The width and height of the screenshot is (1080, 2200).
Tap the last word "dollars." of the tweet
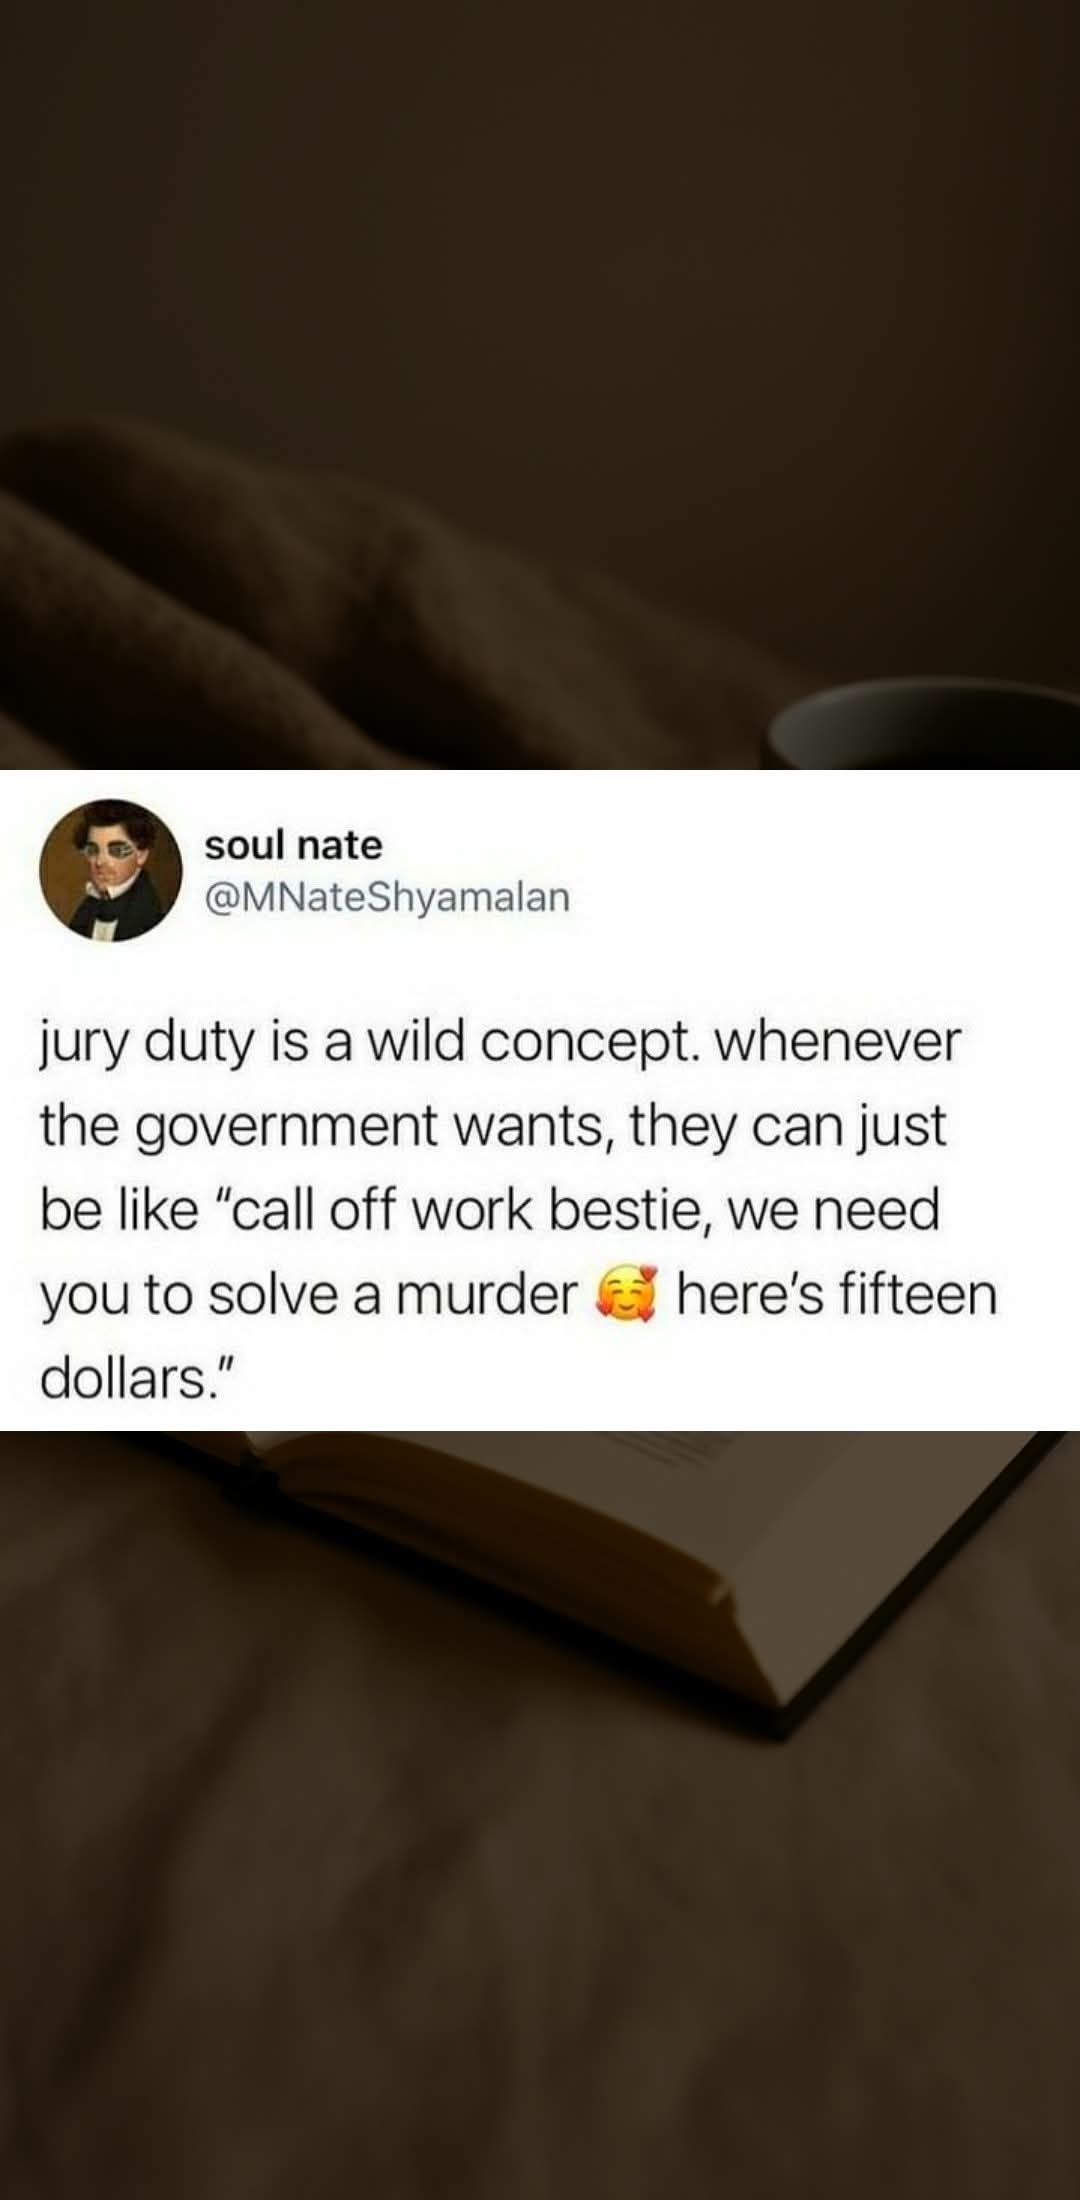click(x=136, y=1378)
